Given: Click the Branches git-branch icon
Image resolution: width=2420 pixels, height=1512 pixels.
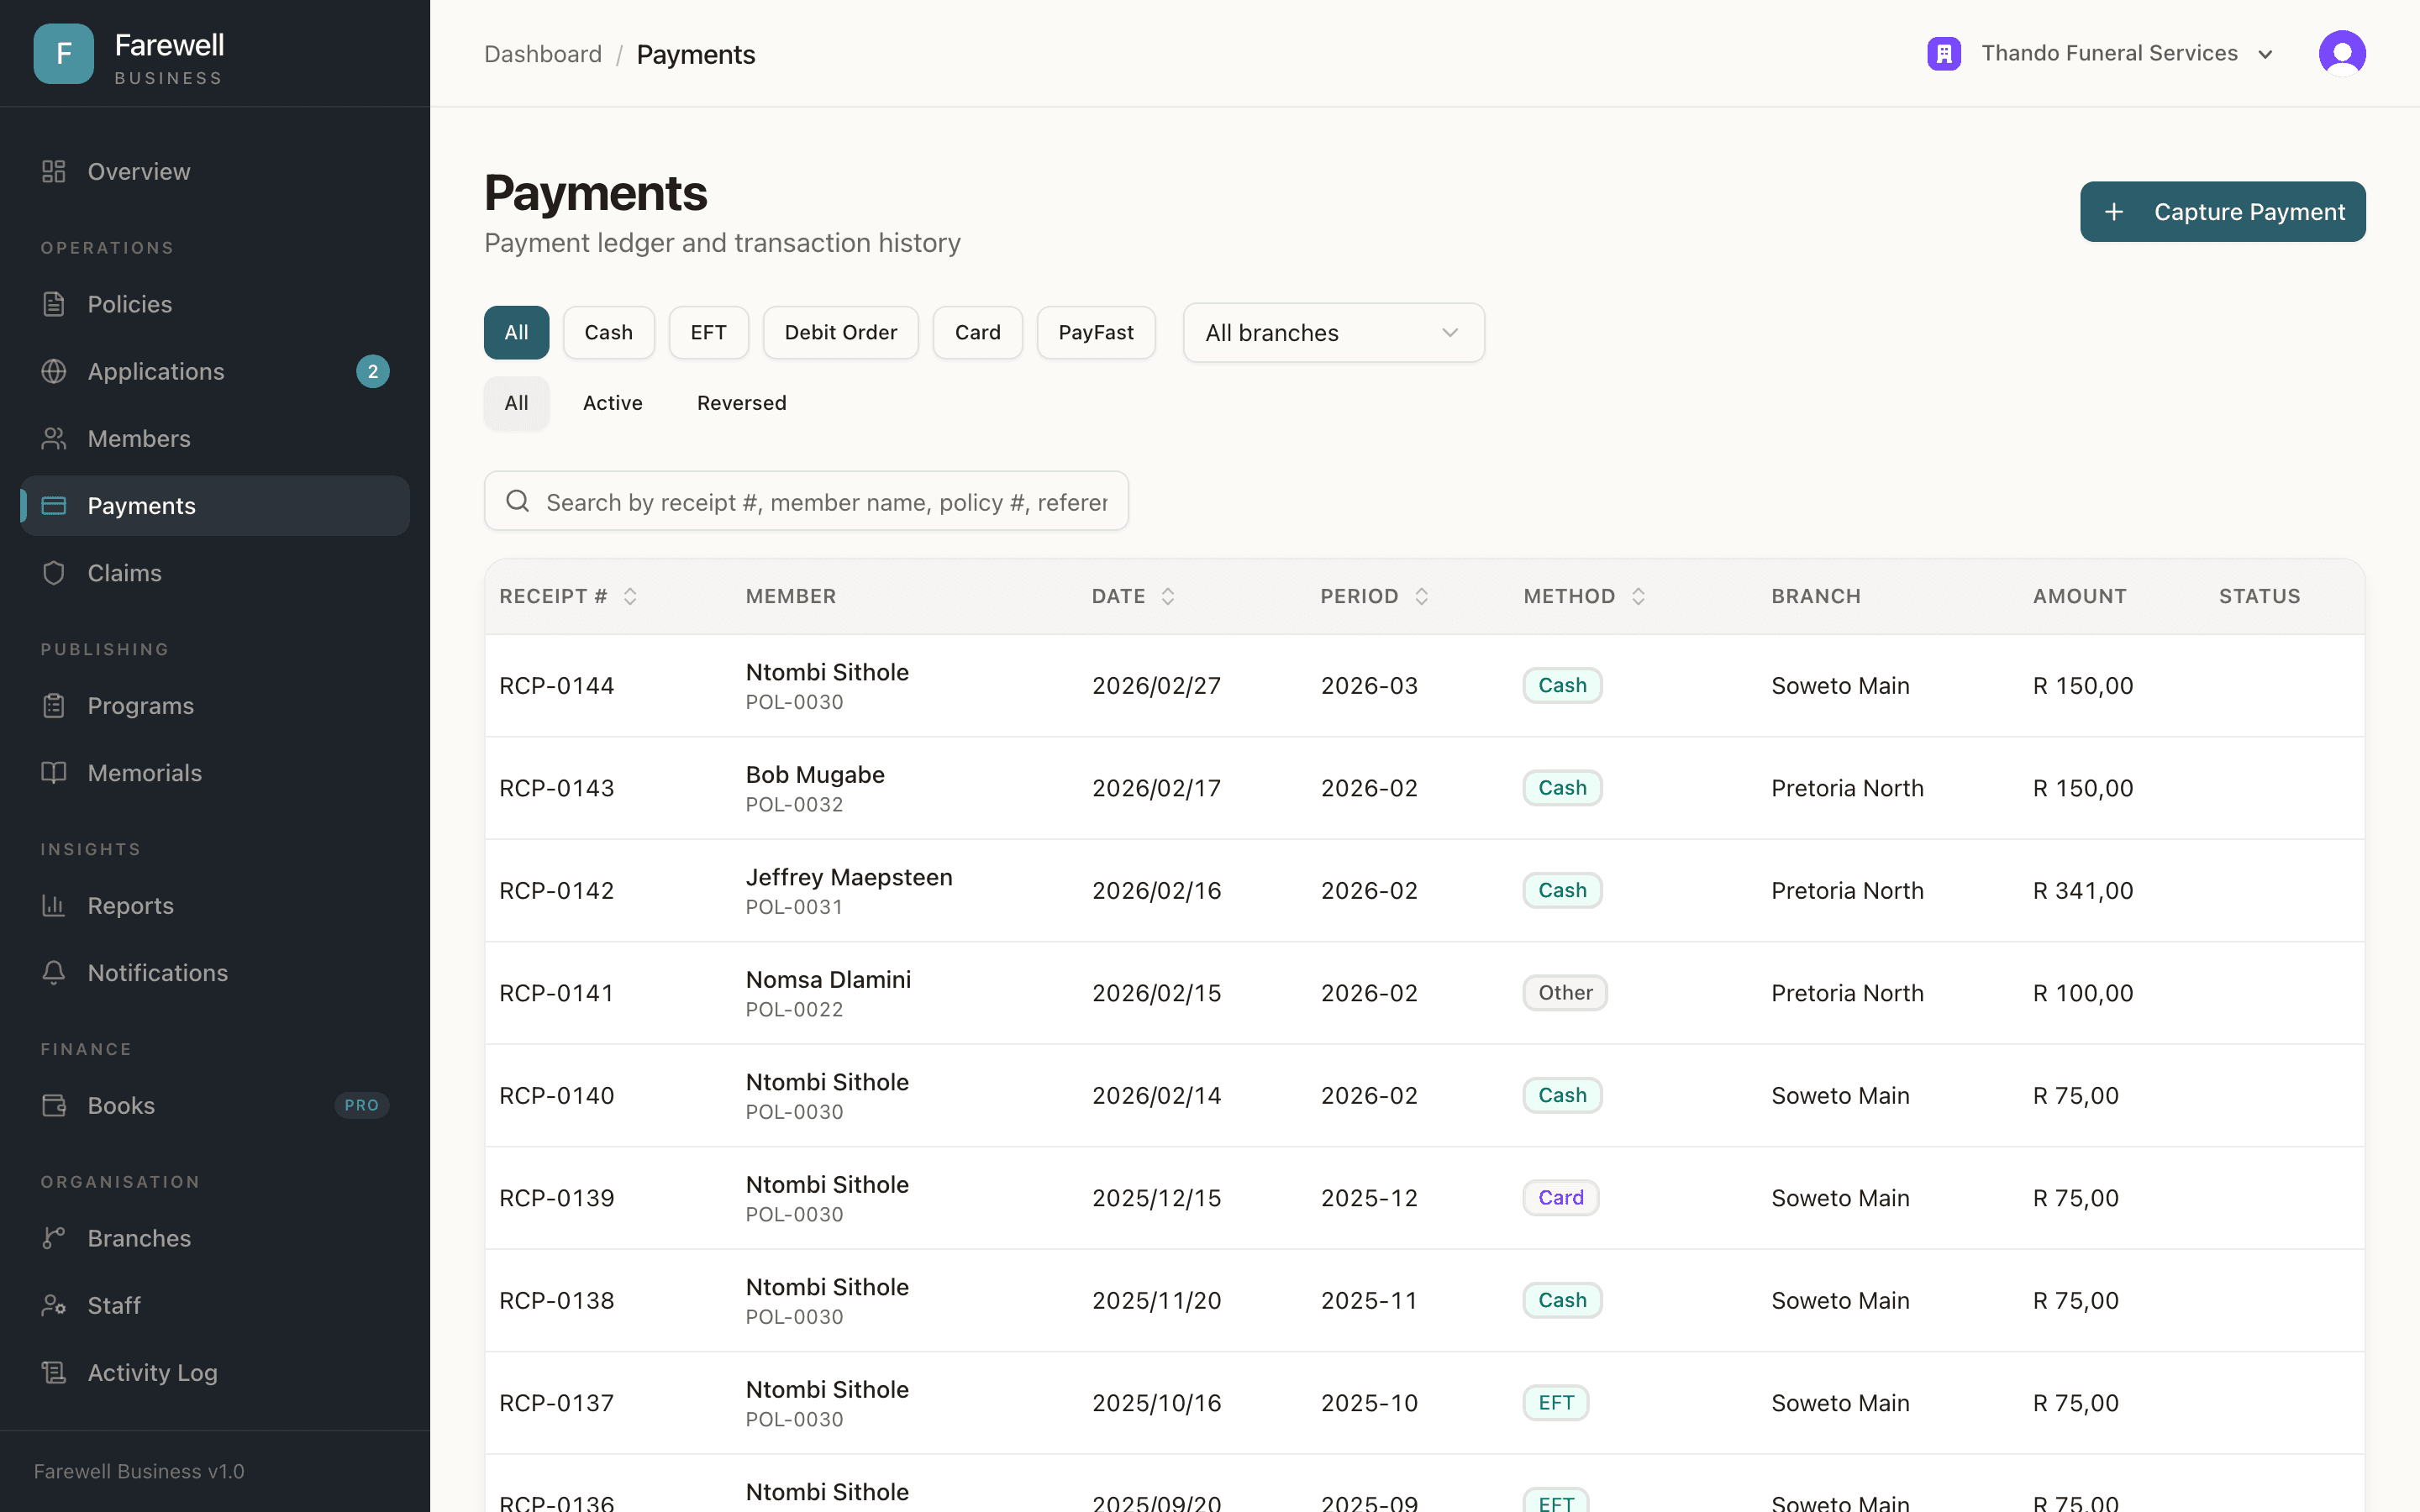Looking at the screenshot, I should 54,1238.
